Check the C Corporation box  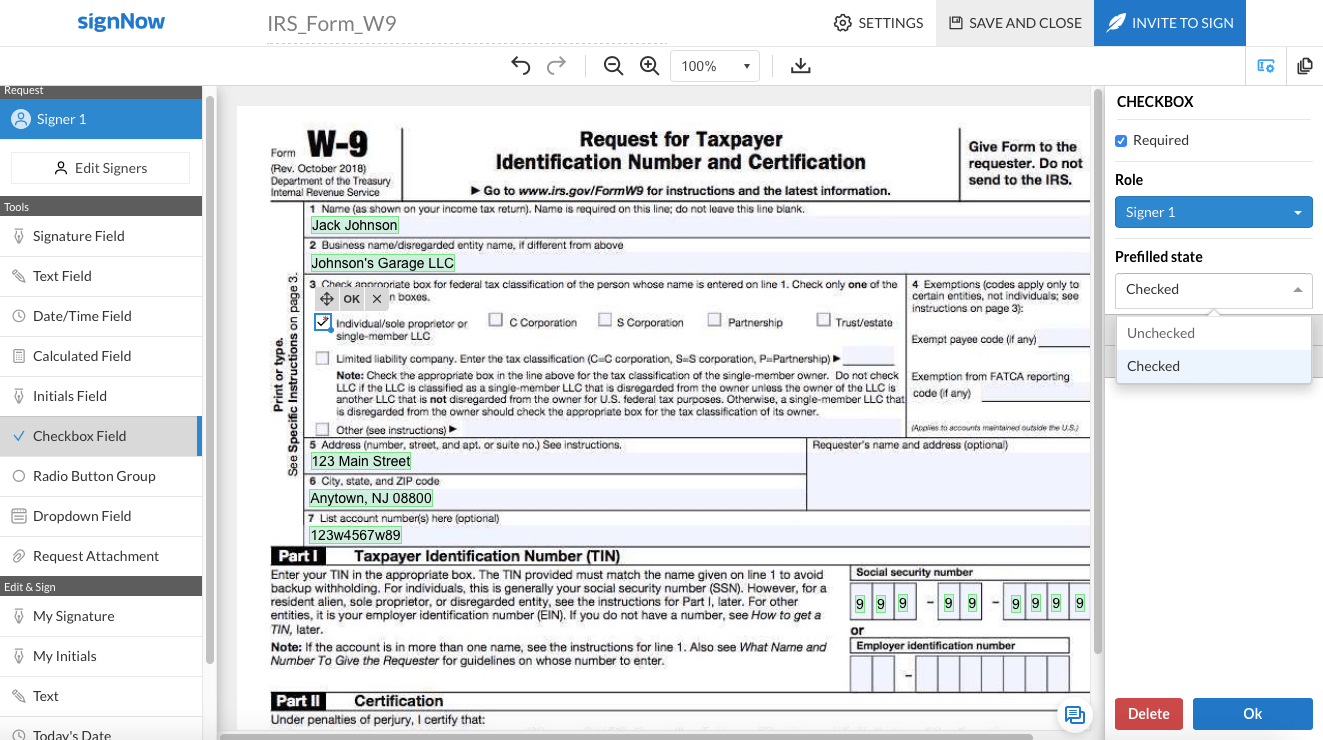[x=496, y=320]
